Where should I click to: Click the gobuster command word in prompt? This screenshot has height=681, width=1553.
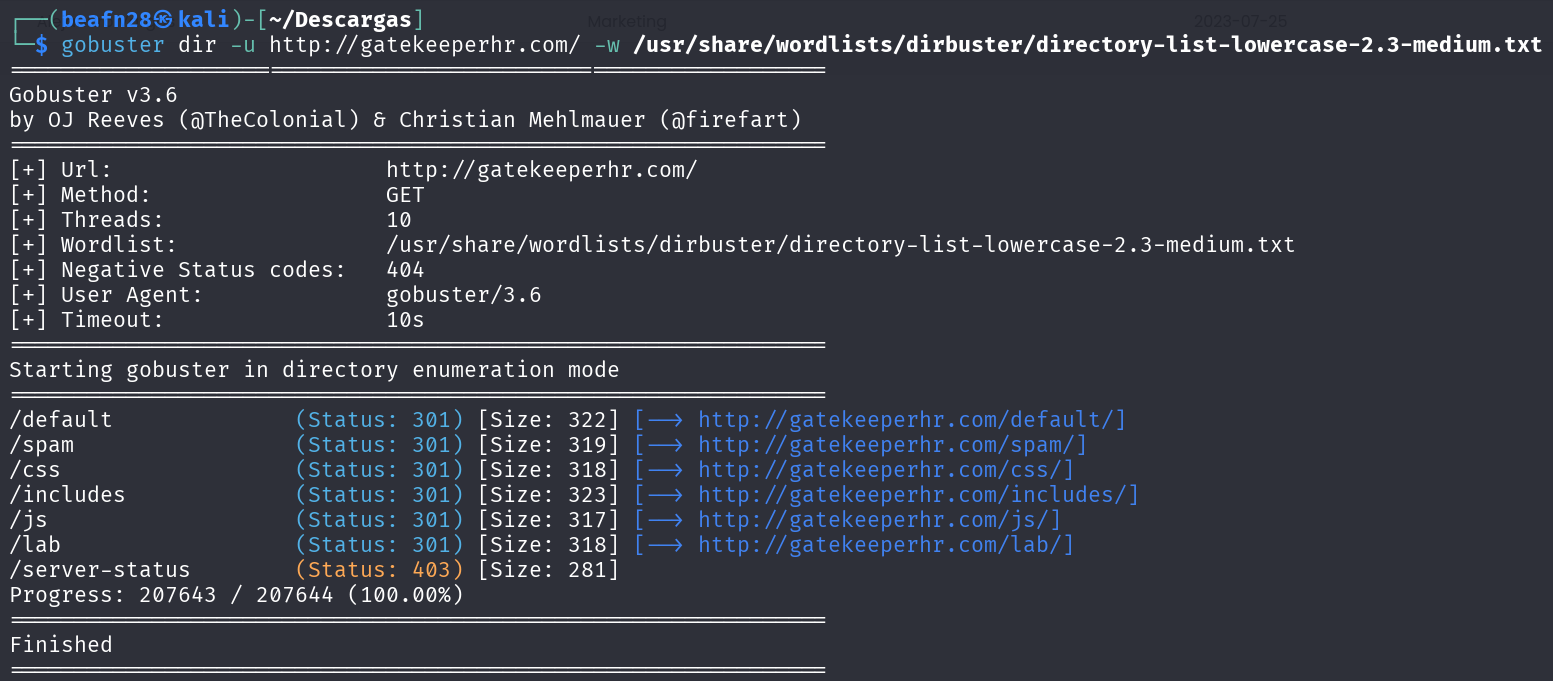click(x=113, y=45)
